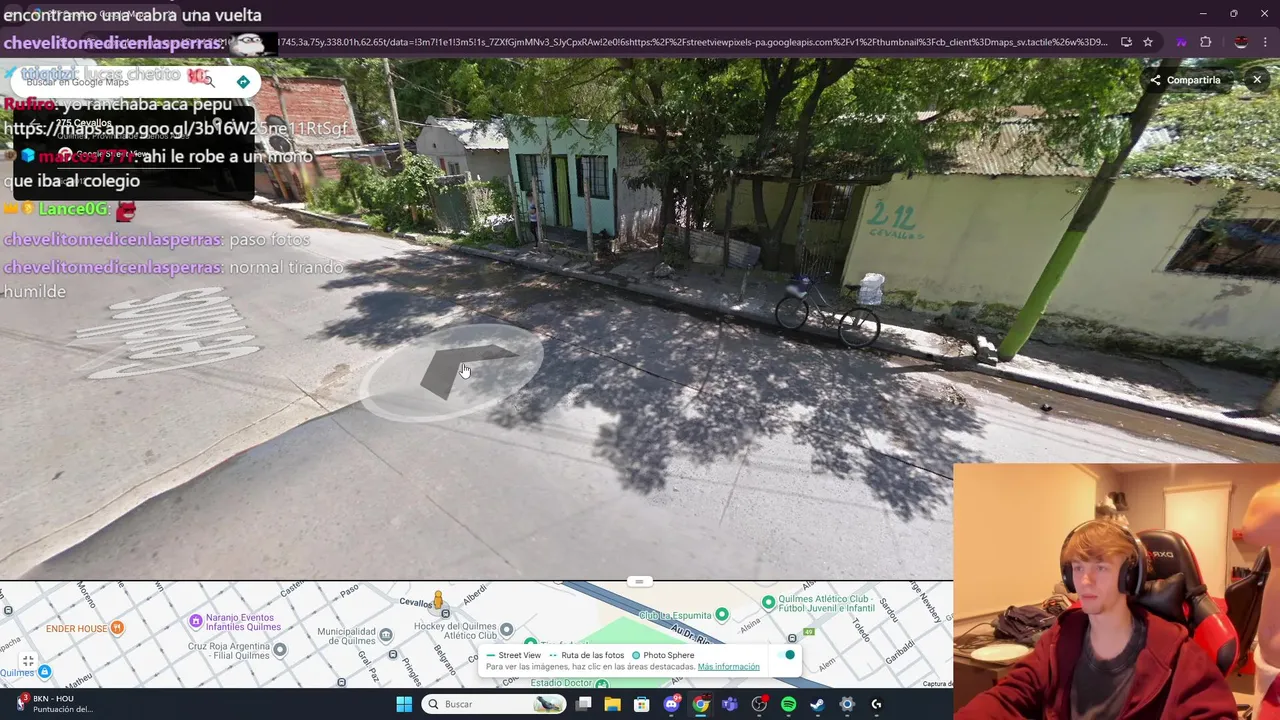Open Discord from the taskbar

(x=671, y=704)
